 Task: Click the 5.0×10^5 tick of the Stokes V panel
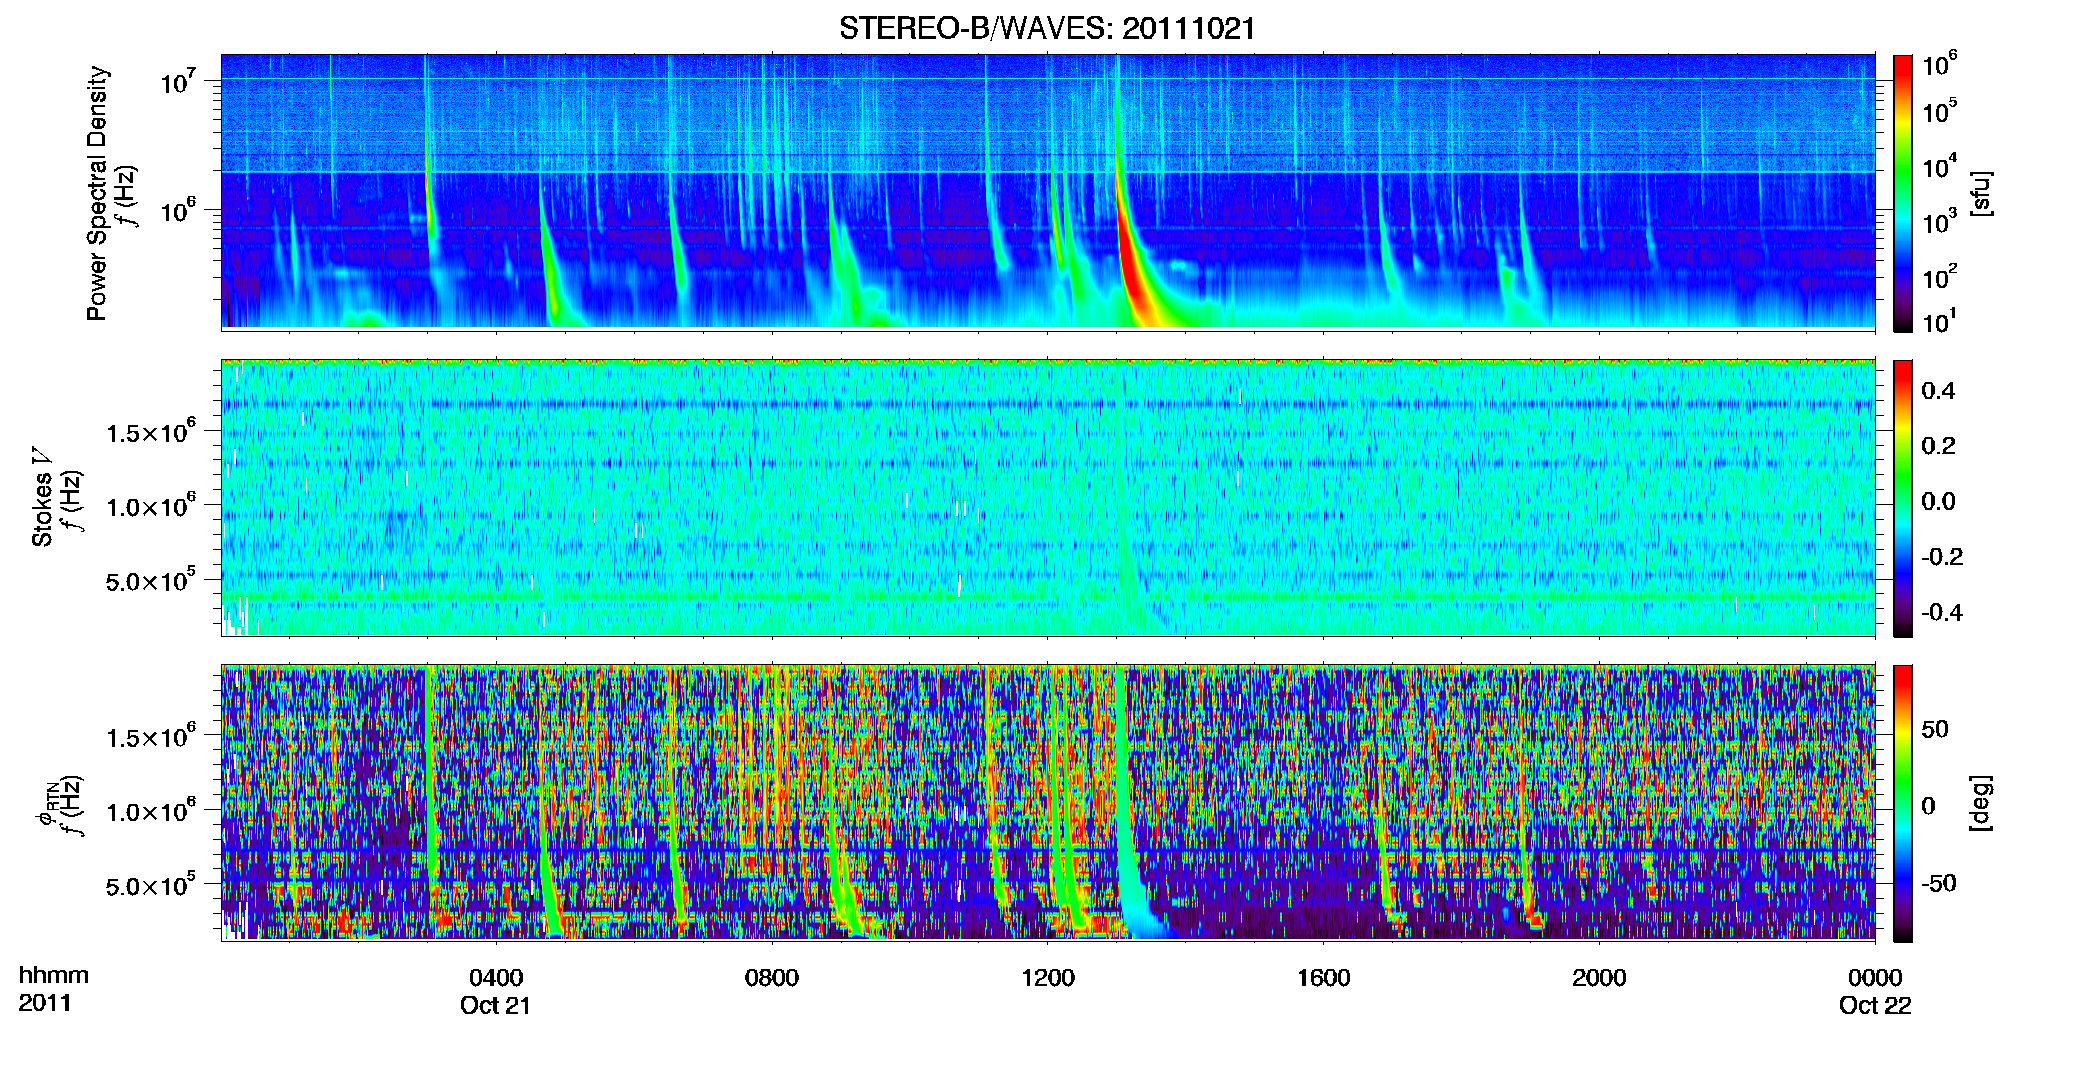tap(152, 580)
